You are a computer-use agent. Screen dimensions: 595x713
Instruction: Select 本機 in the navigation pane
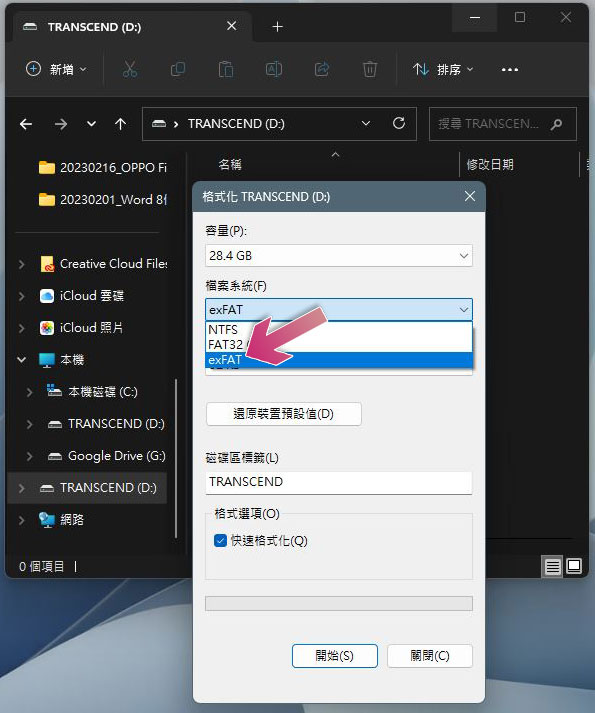pyautogui.click(x=61, y=360)
